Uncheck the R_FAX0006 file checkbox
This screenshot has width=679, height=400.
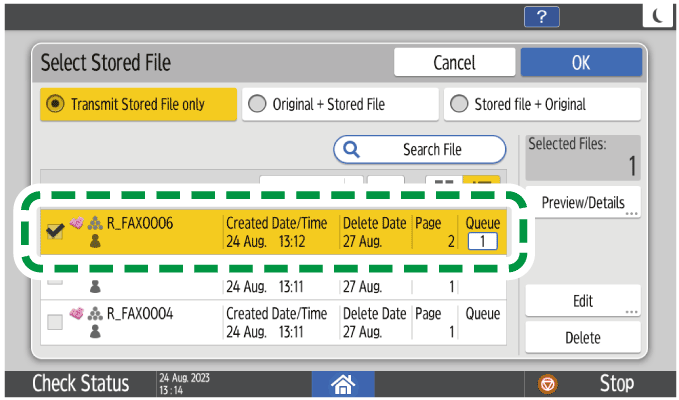coord(56,232)
